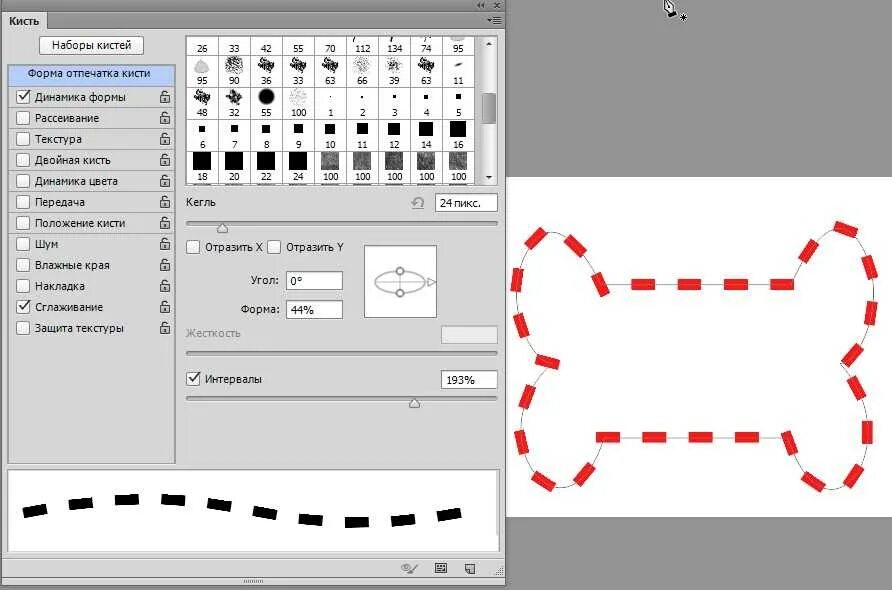Click the reset brush size arrow icon
Viewport: 892px width, 590px height.
pyautogui.click(x=418, y=203)
